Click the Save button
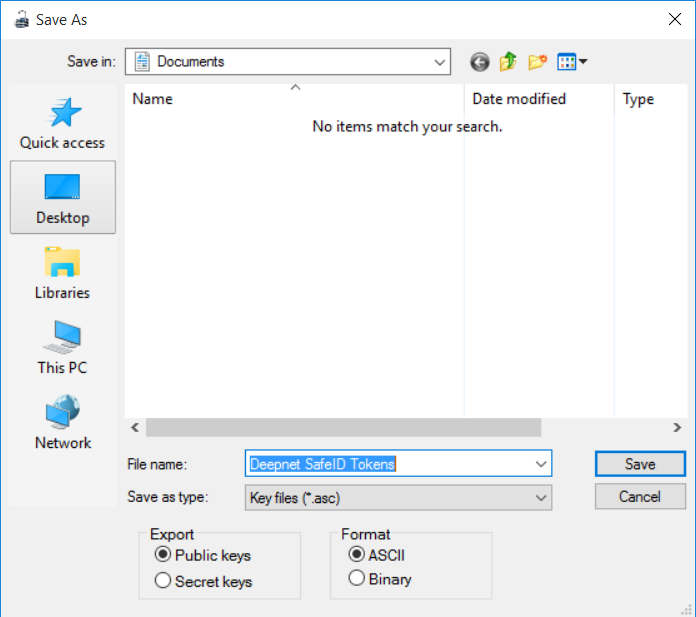 pyautogui.click(x=640, y=464)
